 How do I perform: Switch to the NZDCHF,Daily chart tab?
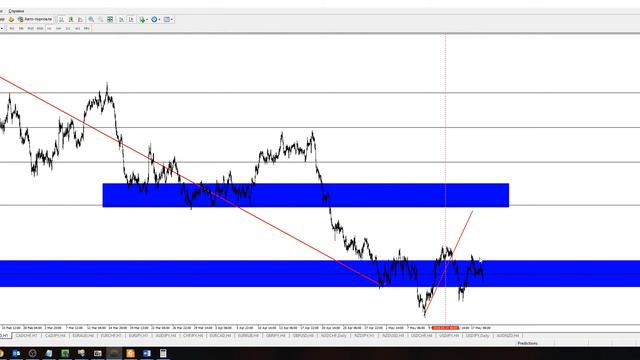pos(333,336)
